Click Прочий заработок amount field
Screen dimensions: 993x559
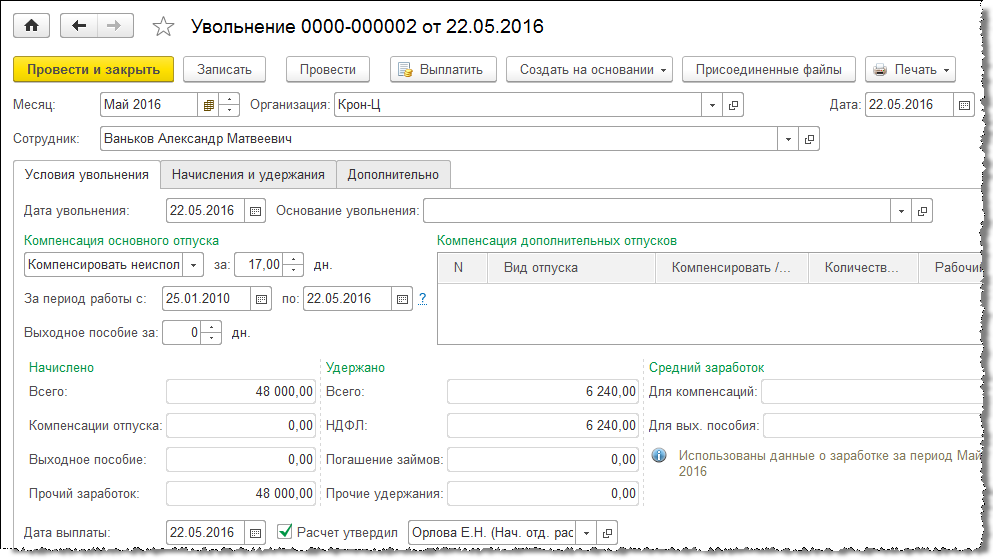pyautogui.click(x=241, y=494)
